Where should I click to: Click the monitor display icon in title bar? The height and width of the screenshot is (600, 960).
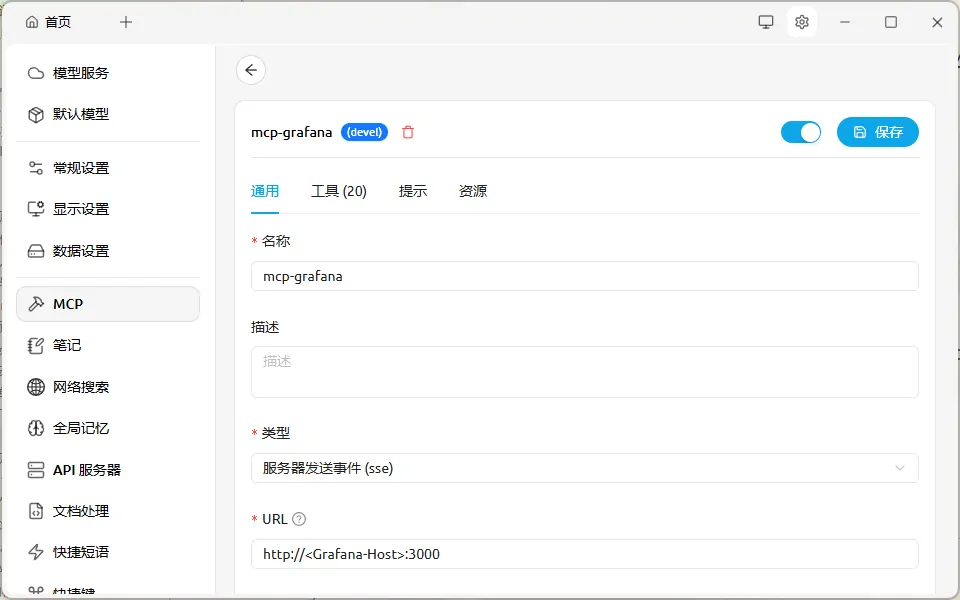click(x=766, y=22)
